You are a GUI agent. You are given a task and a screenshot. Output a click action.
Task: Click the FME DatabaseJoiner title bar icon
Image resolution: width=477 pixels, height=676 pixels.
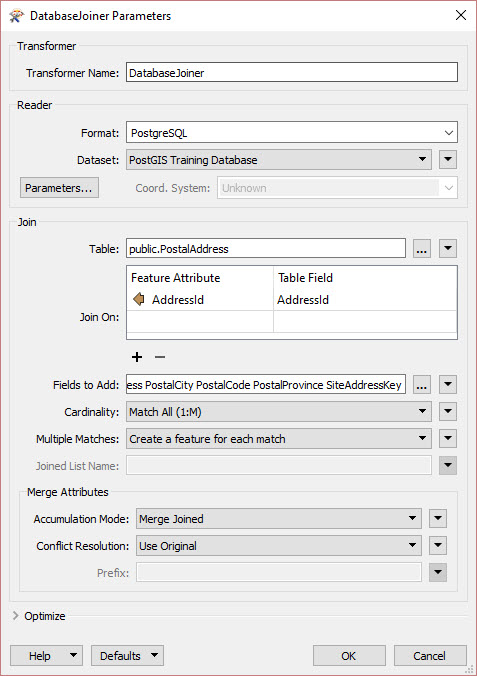tap(16, 16)
